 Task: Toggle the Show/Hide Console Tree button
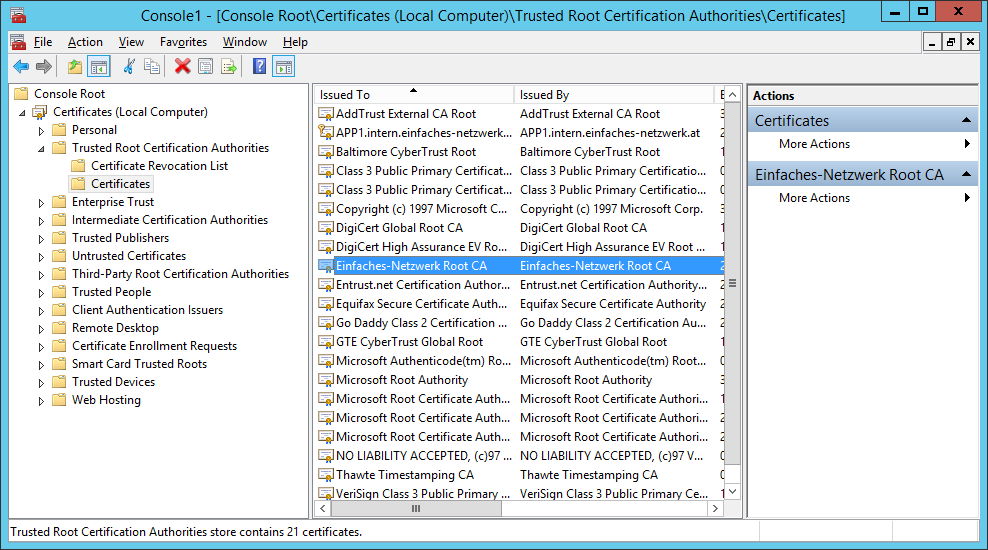click(98, 67)
